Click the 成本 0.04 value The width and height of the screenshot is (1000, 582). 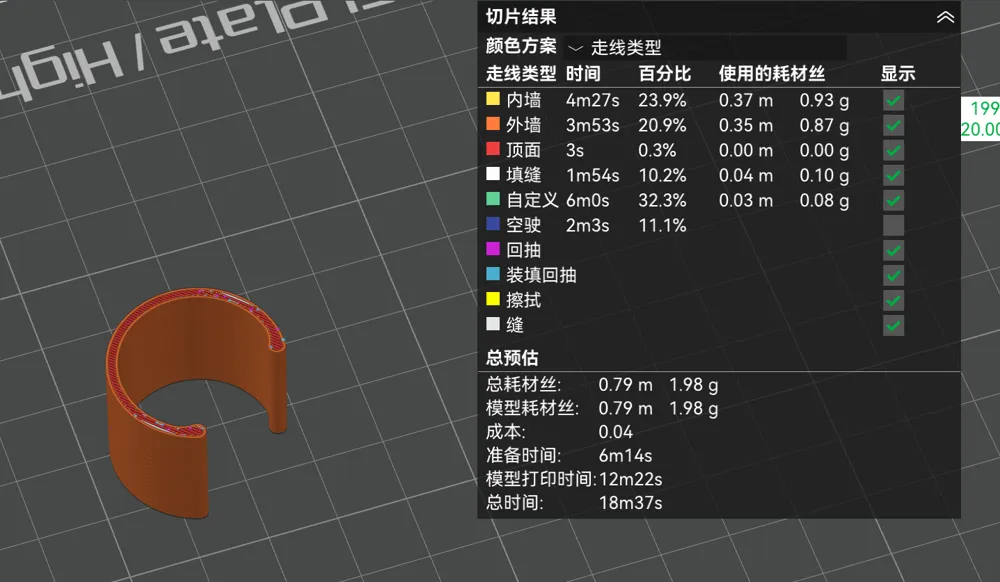click(x=615, y=432)
